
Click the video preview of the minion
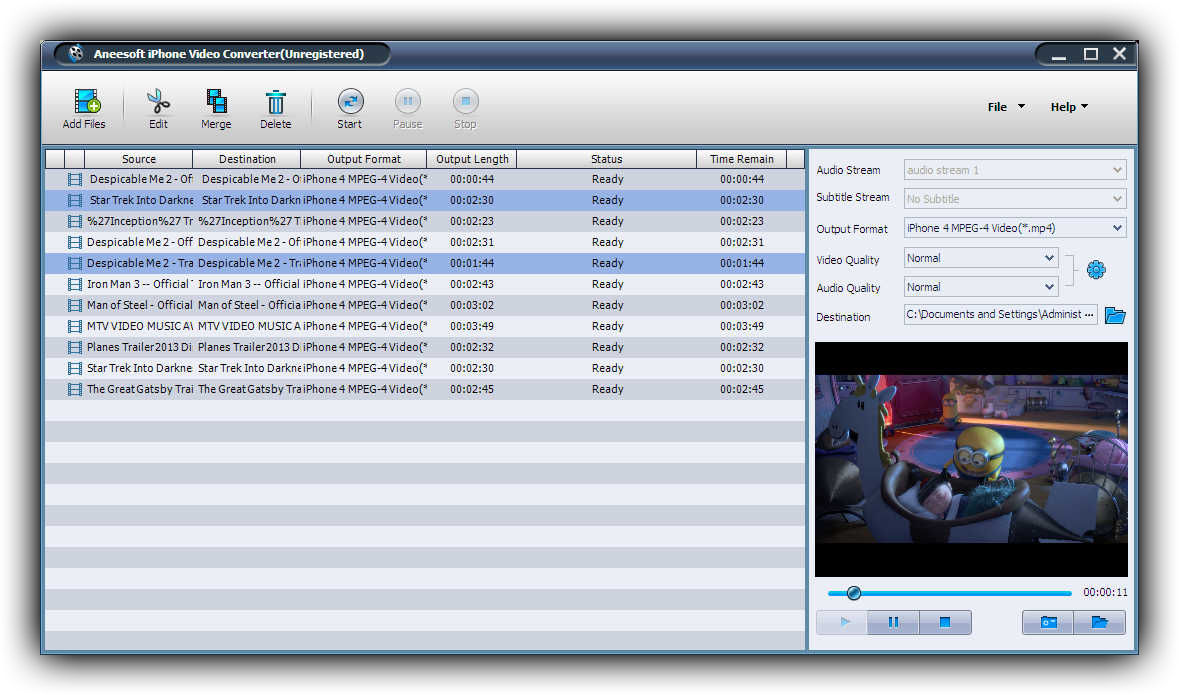tap(971, 460)
